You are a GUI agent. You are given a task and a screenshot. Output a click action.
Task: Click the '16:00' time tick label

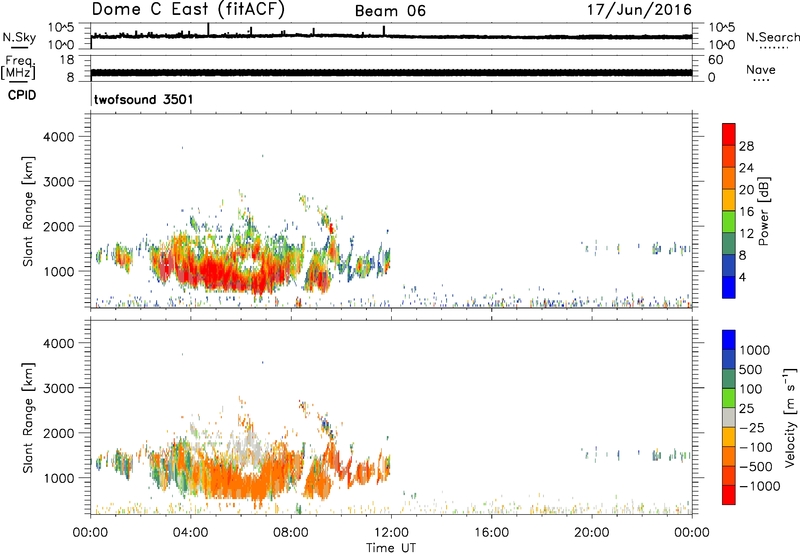pos(491,533)
